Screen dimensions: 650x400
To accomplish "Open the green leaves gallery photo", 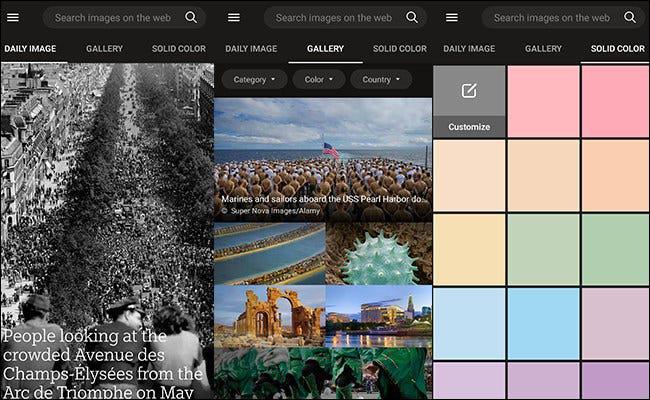I will pyautogui.click(x=323, y=373).
